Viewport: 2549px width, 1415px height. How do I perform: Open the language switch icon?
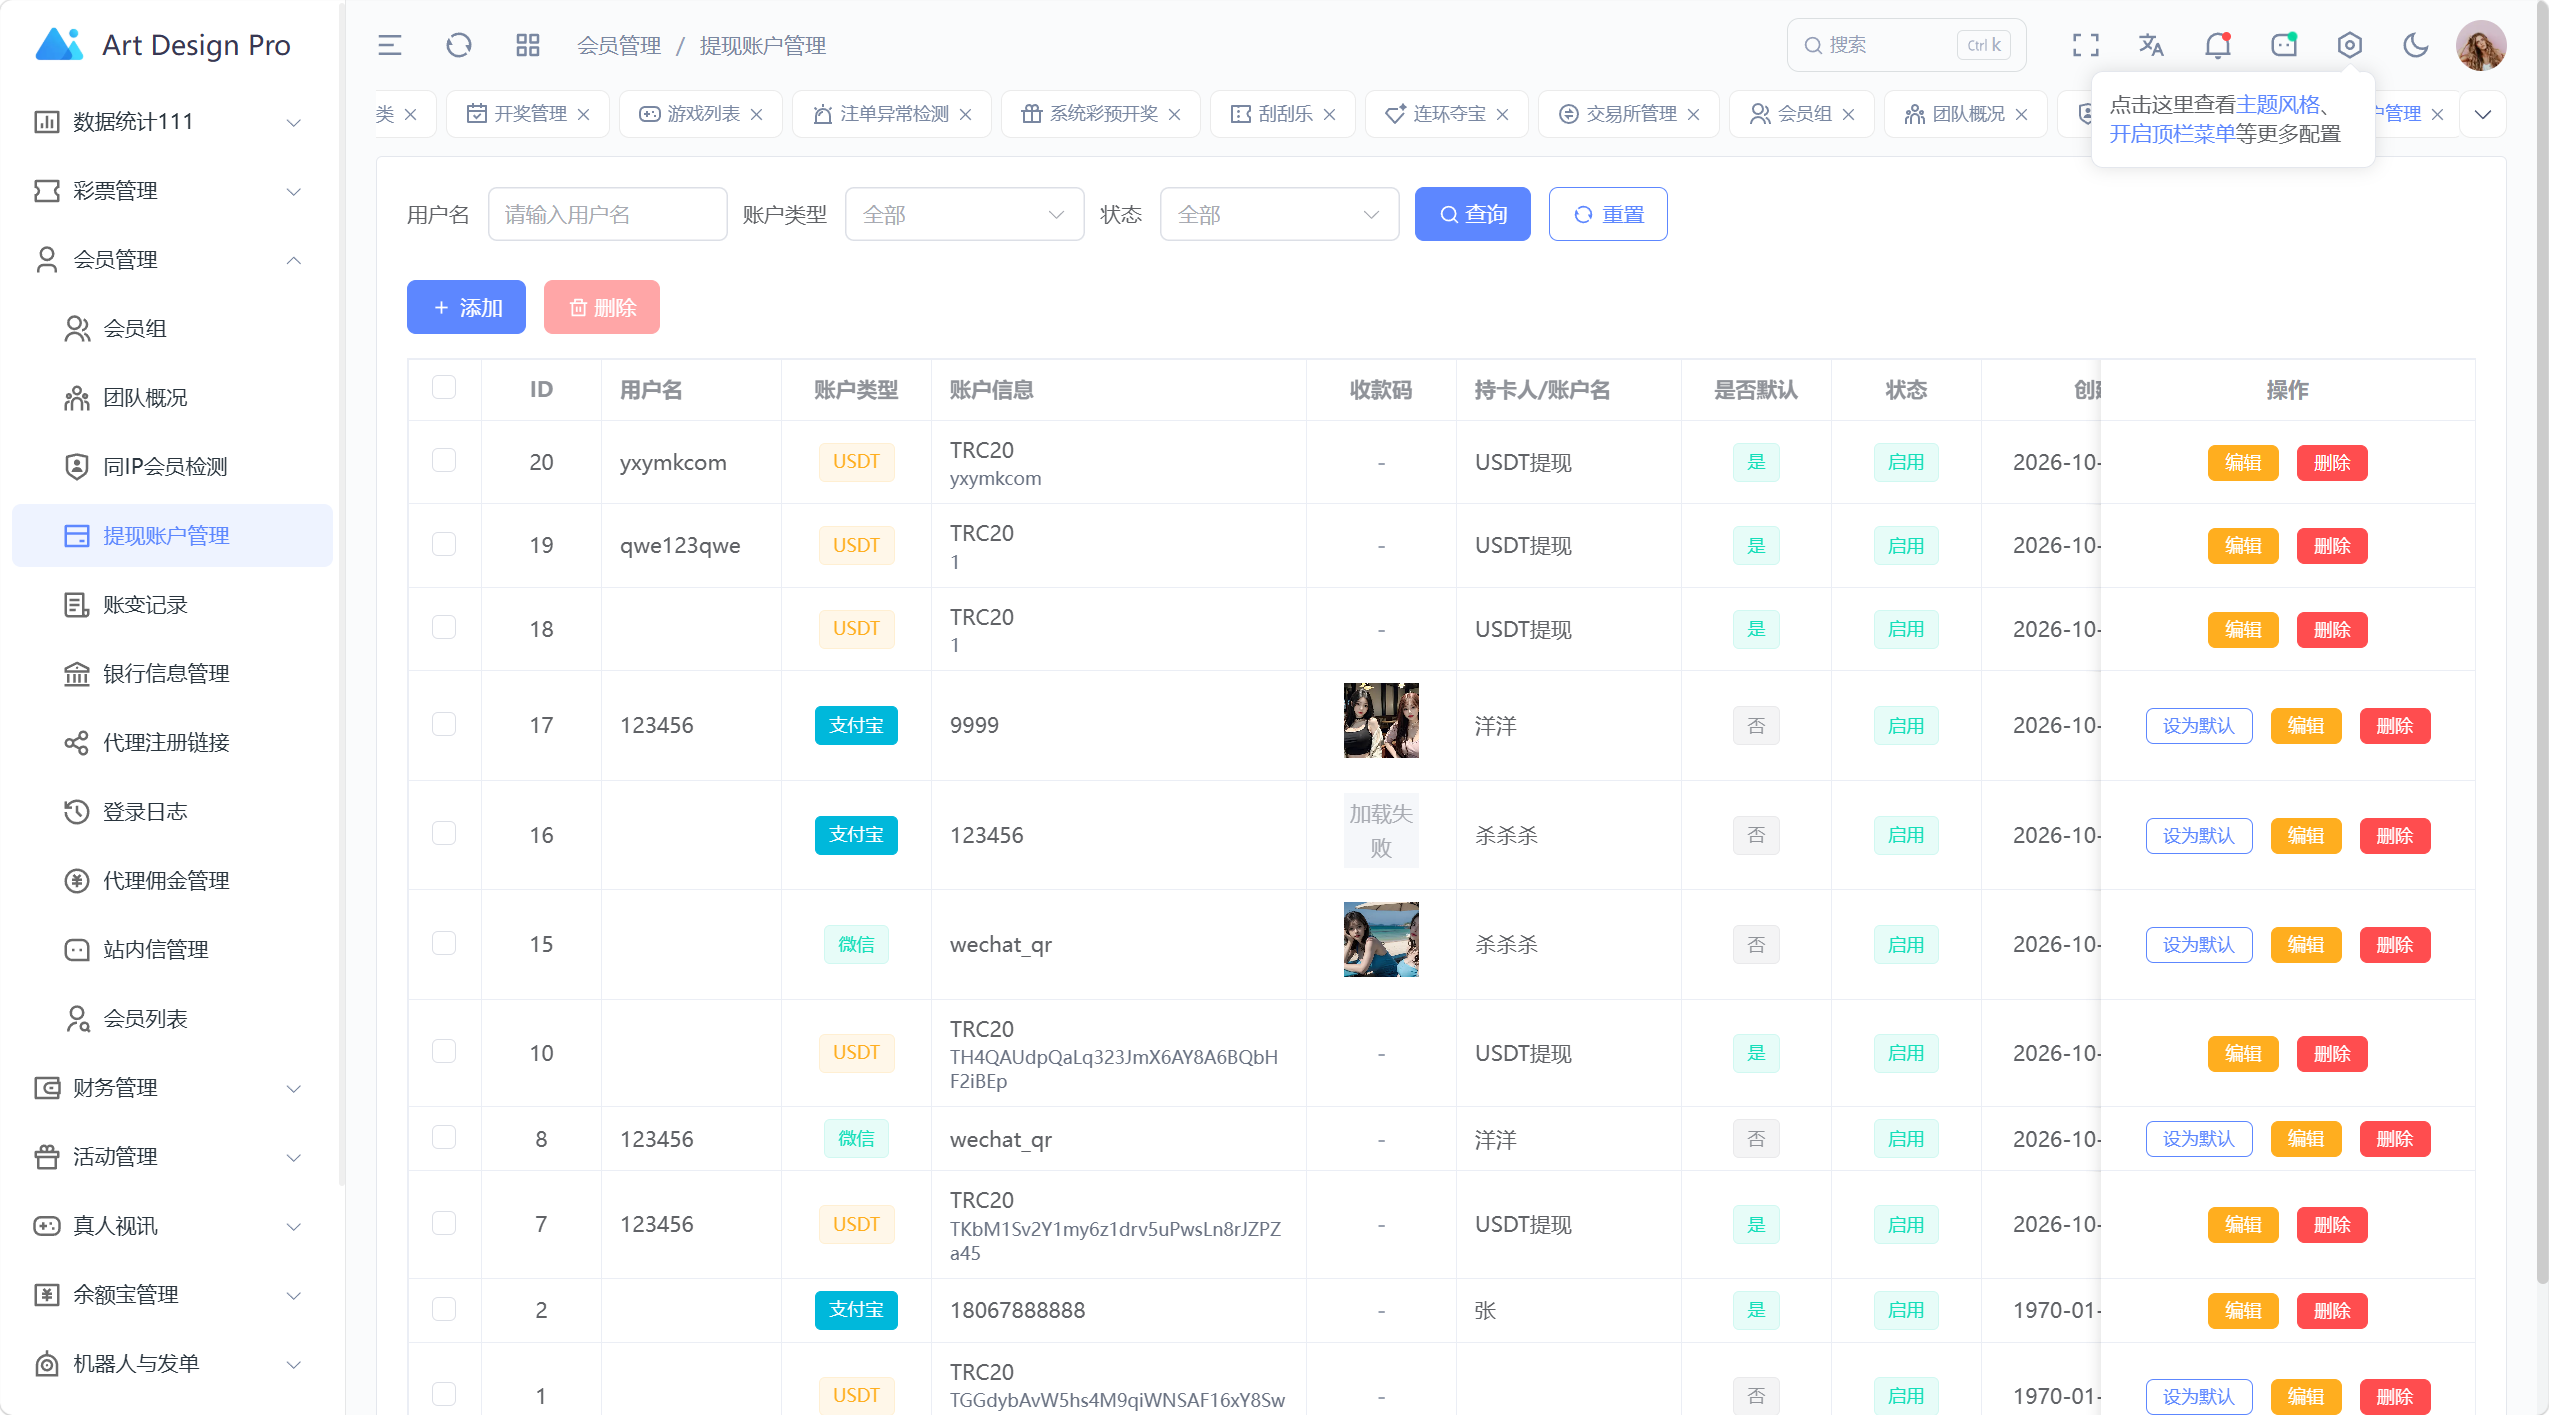(x=2151, y=45)
